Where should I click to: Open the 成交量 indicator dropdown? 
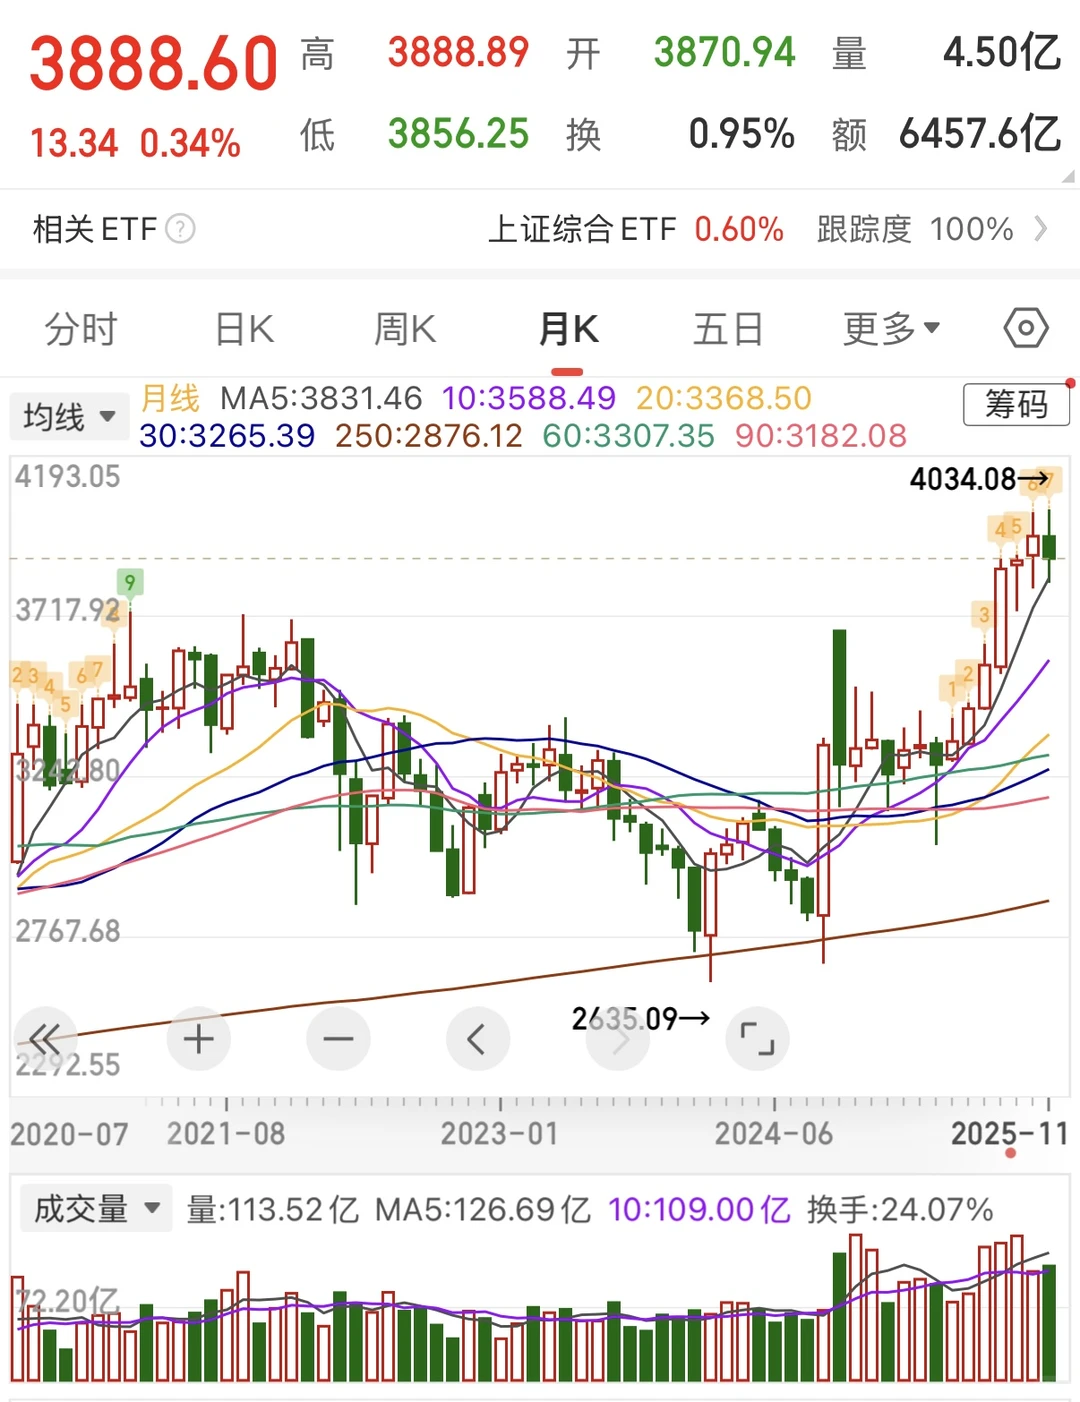[x=95, y=1209]
